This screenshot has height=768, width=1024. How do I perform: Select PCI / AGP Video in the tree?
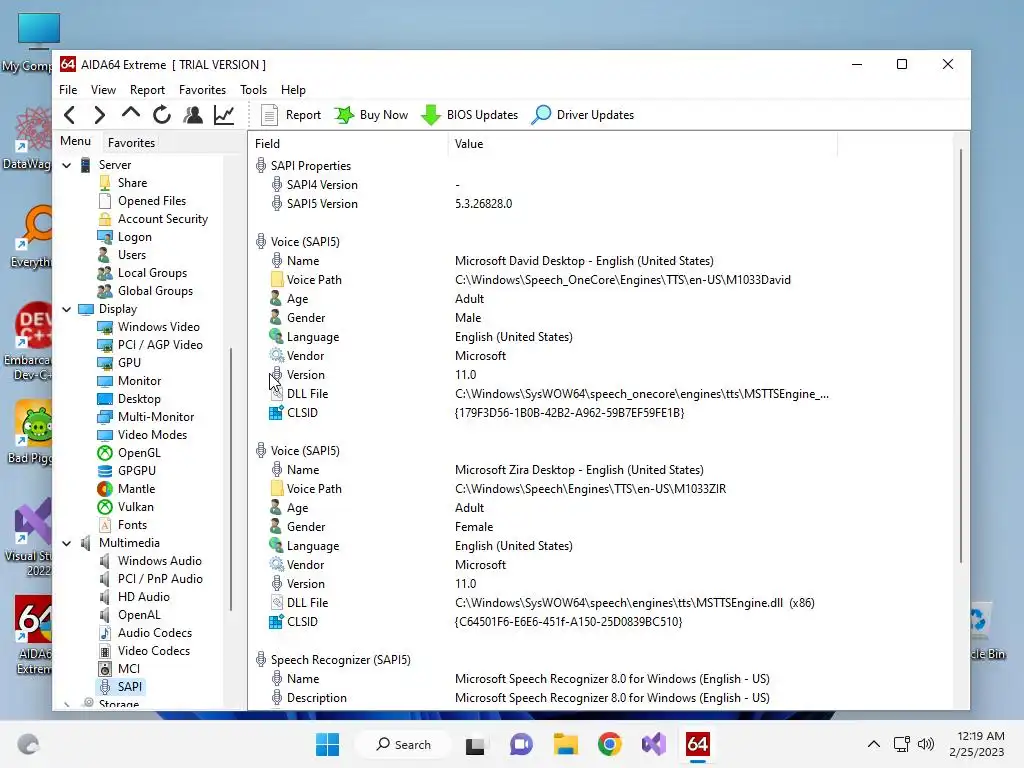(x=160, y=345)
